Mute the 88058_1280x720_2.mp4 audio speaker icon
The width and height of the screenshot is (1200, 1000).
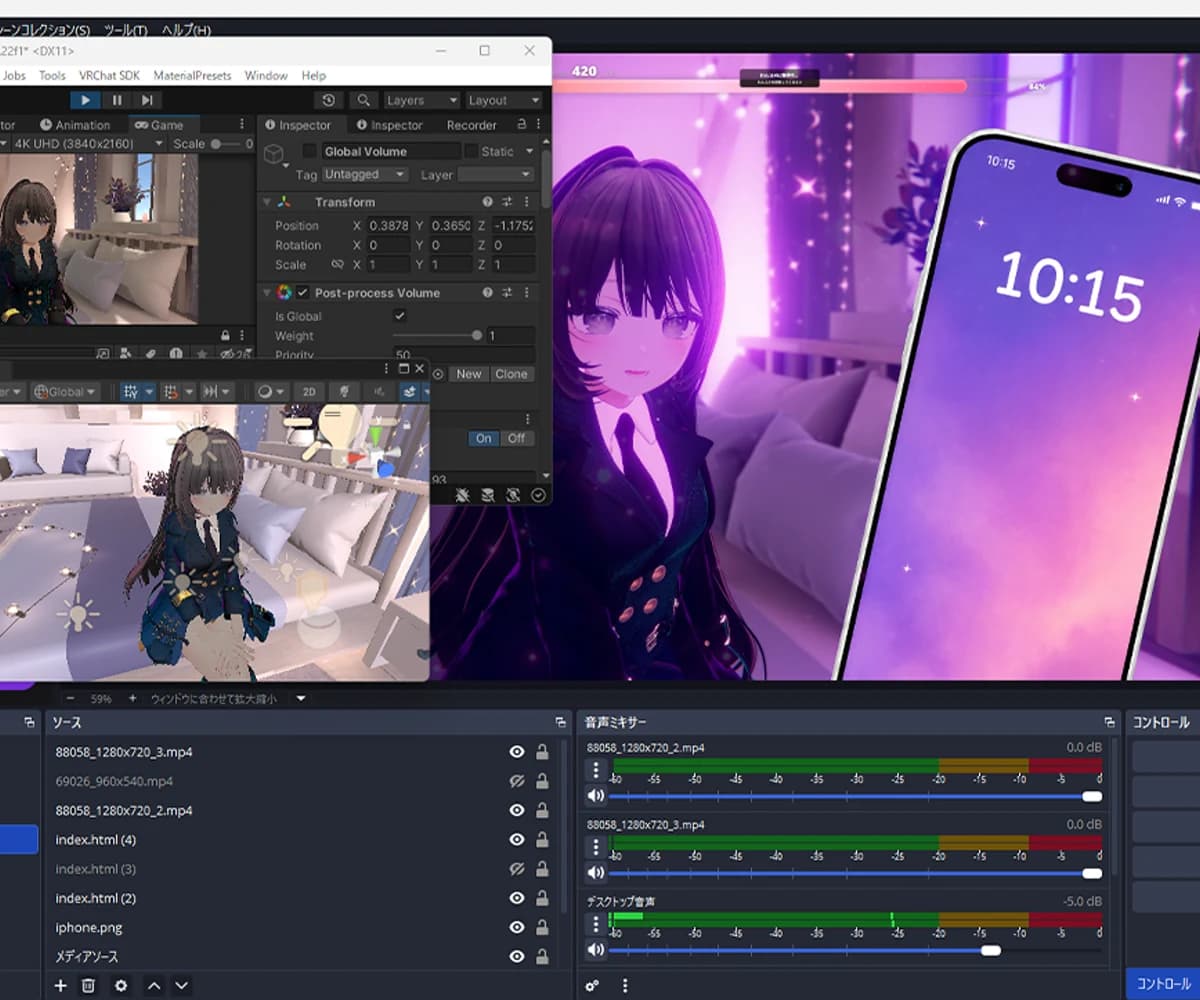[596, 796]
